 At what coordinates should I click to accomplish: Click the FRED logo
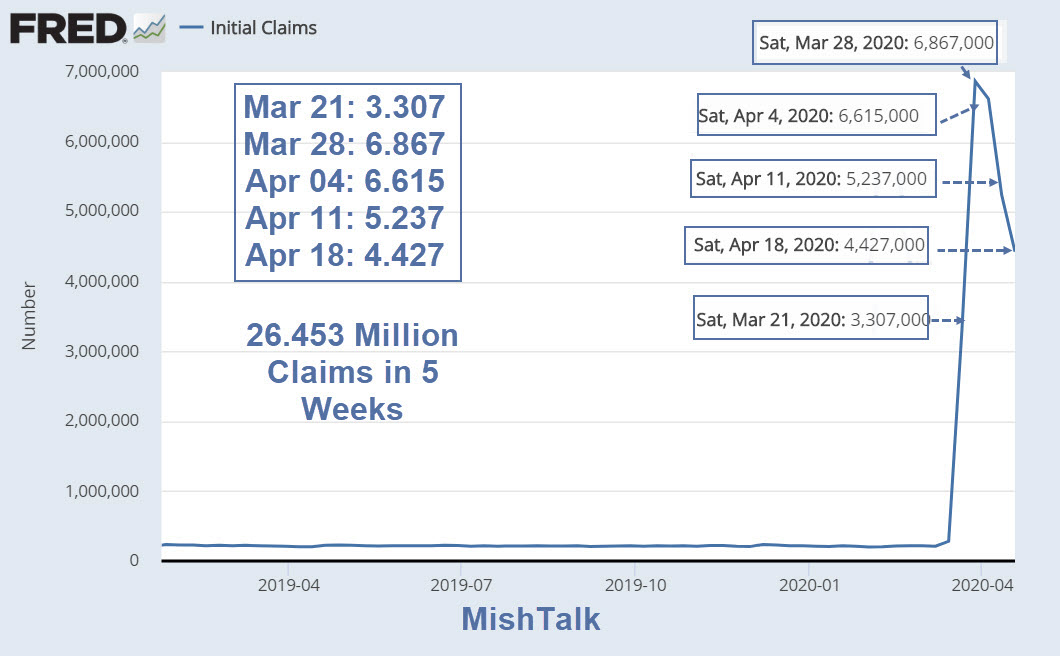pyautogui.click(x=68, y=29)
